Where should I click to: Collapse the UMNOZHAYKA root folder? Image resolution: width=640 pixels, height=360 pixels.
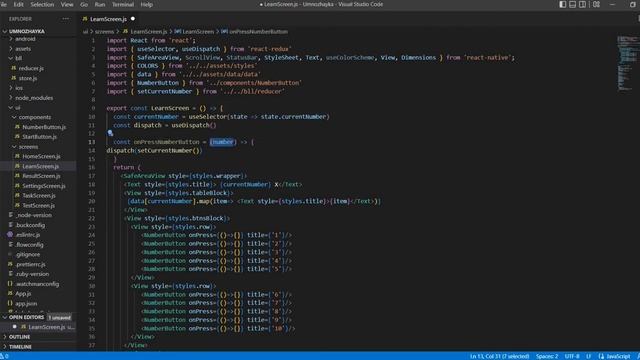tap(38, 31)
